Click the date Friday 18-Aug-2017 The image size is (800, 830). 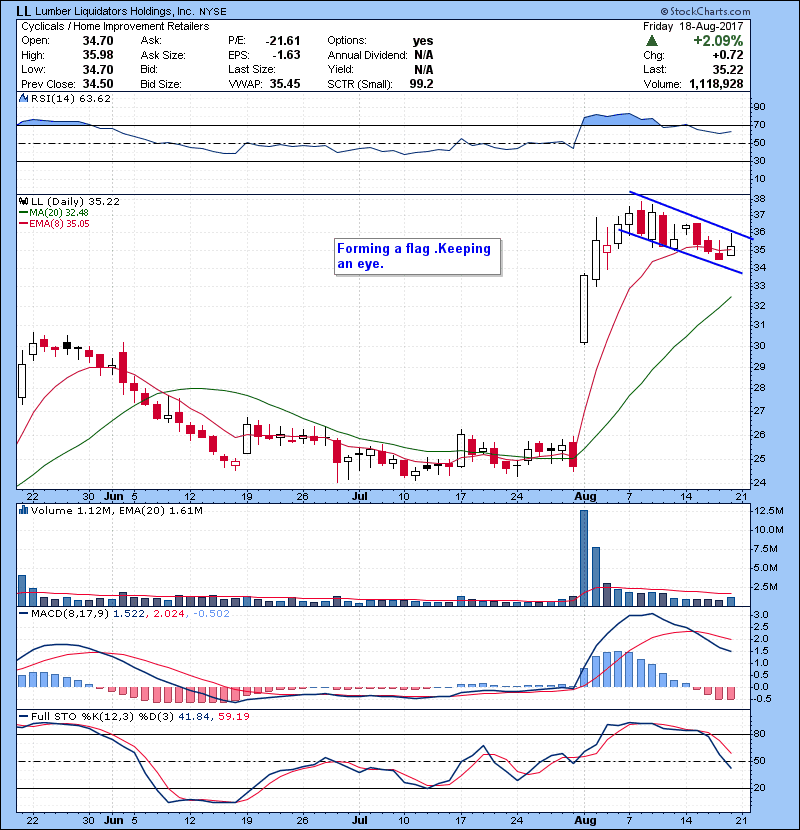[693, 26]
